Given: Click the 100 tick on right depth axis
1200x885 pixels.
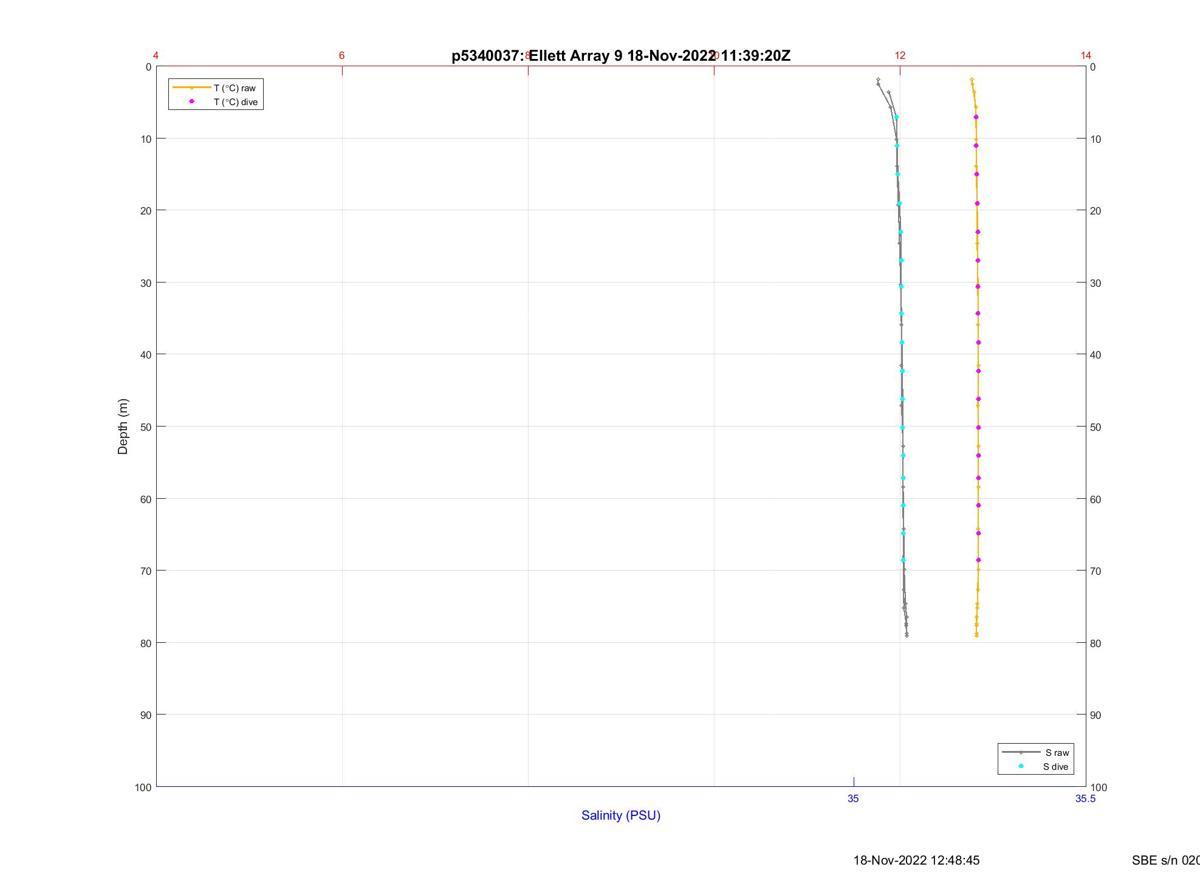Looking at the screenshot, I should click(x=1099, y=787).
